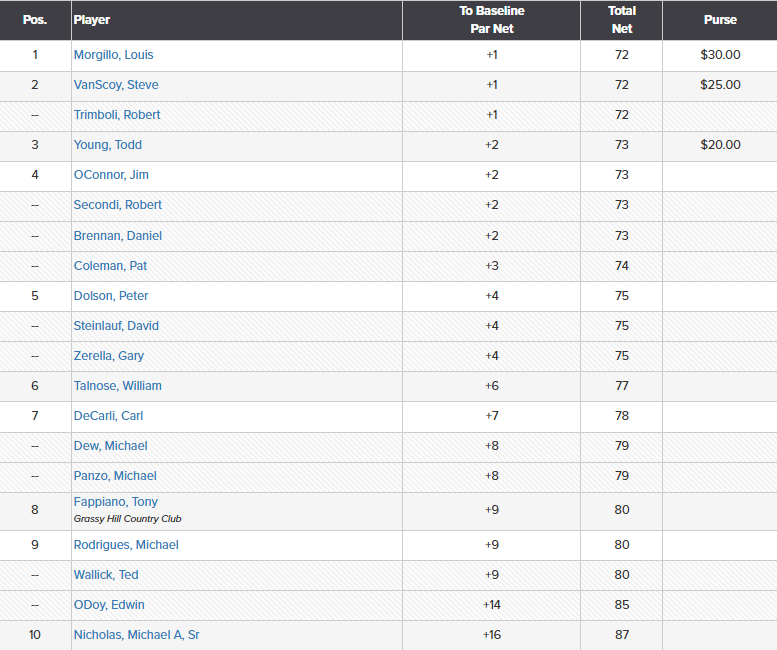This screenshot has height=650, width=777.
Task: Click the Pos. column header
Action: 35,20
